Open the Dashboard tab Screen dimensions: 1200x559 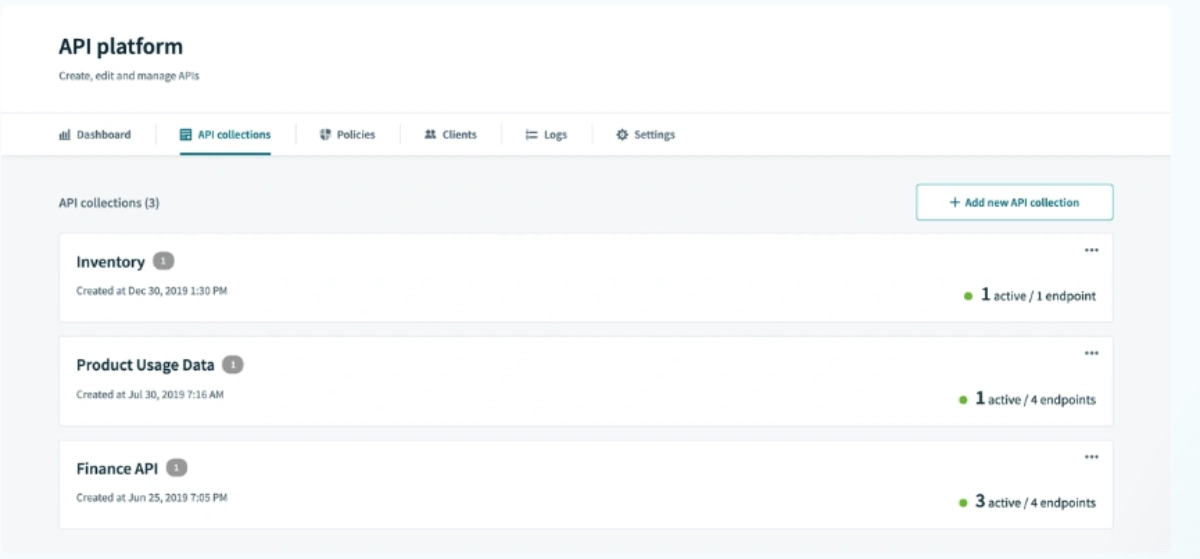95,135
